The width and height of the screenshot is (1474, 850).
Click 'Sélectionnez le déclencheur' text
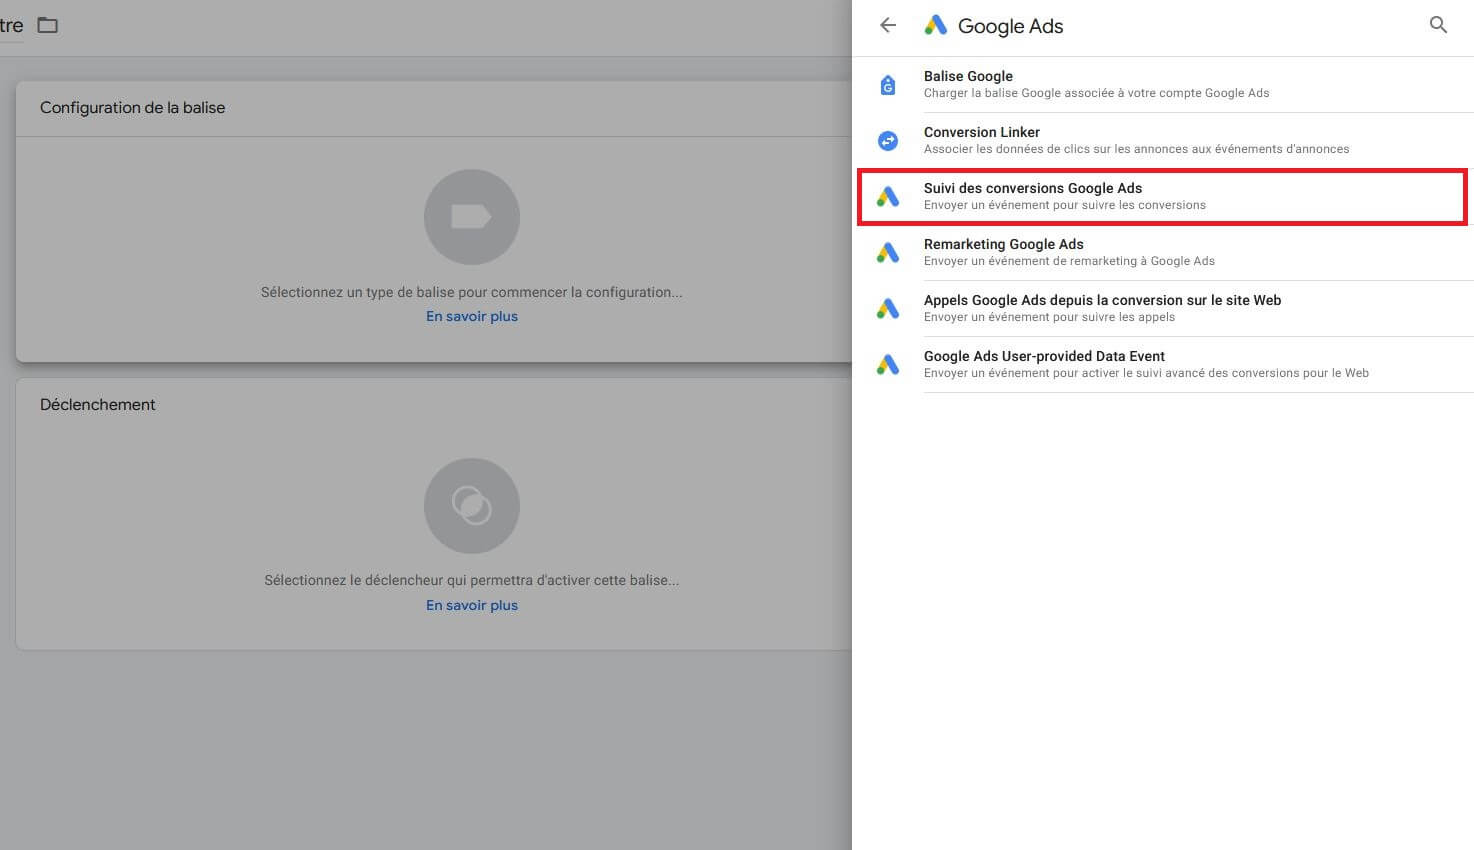(x=472, y=580)
